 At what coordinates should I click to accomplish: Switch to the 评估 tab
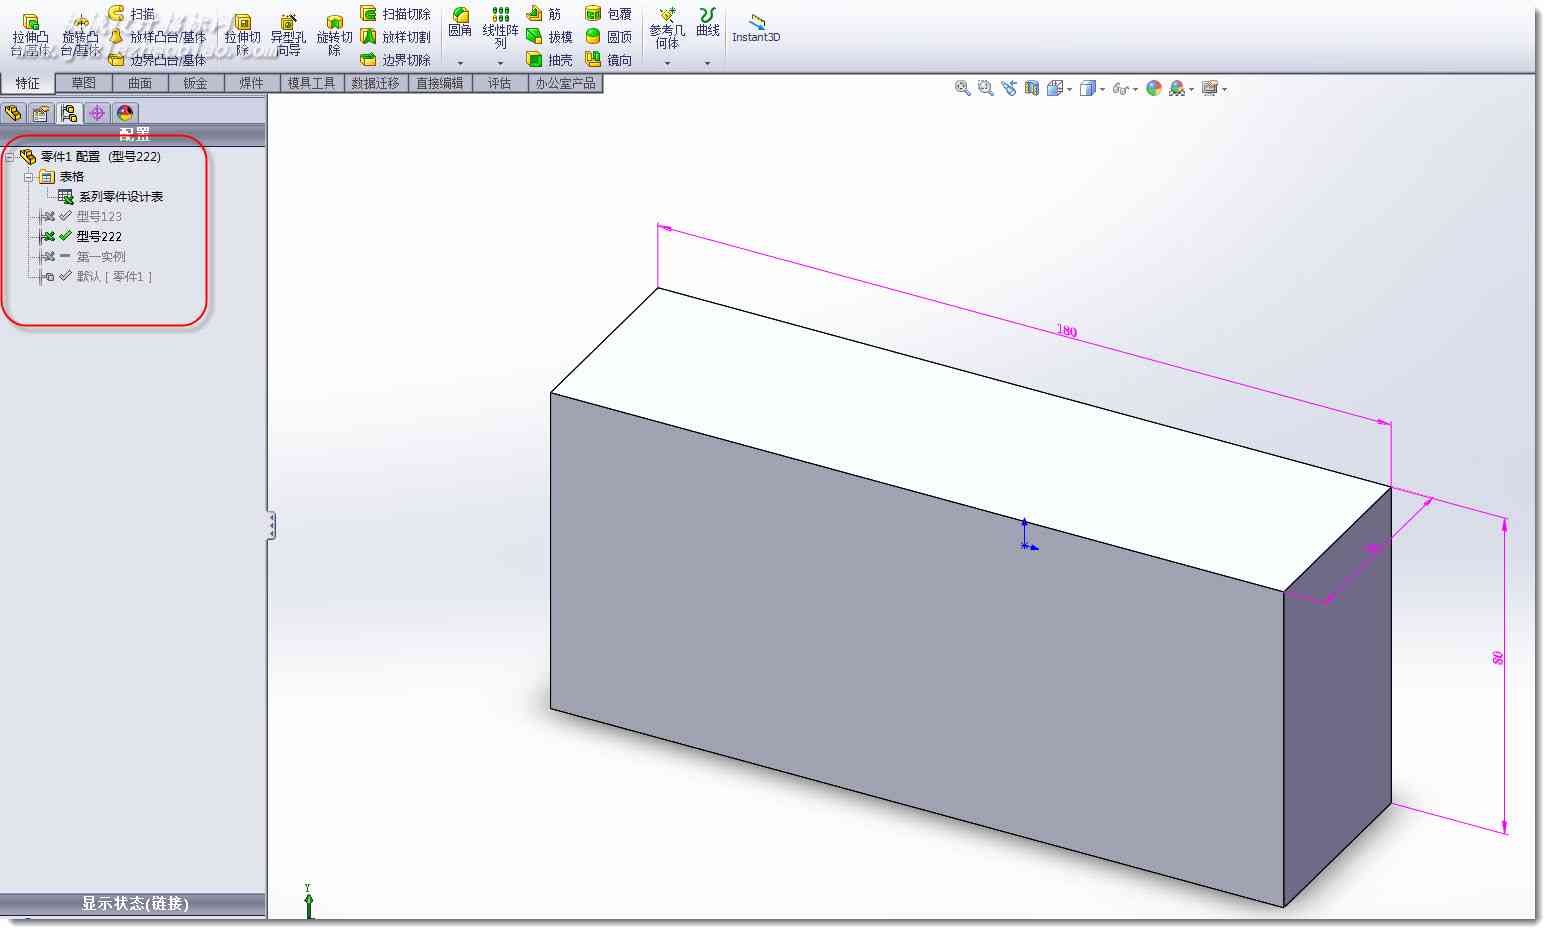tap(500, 83)
